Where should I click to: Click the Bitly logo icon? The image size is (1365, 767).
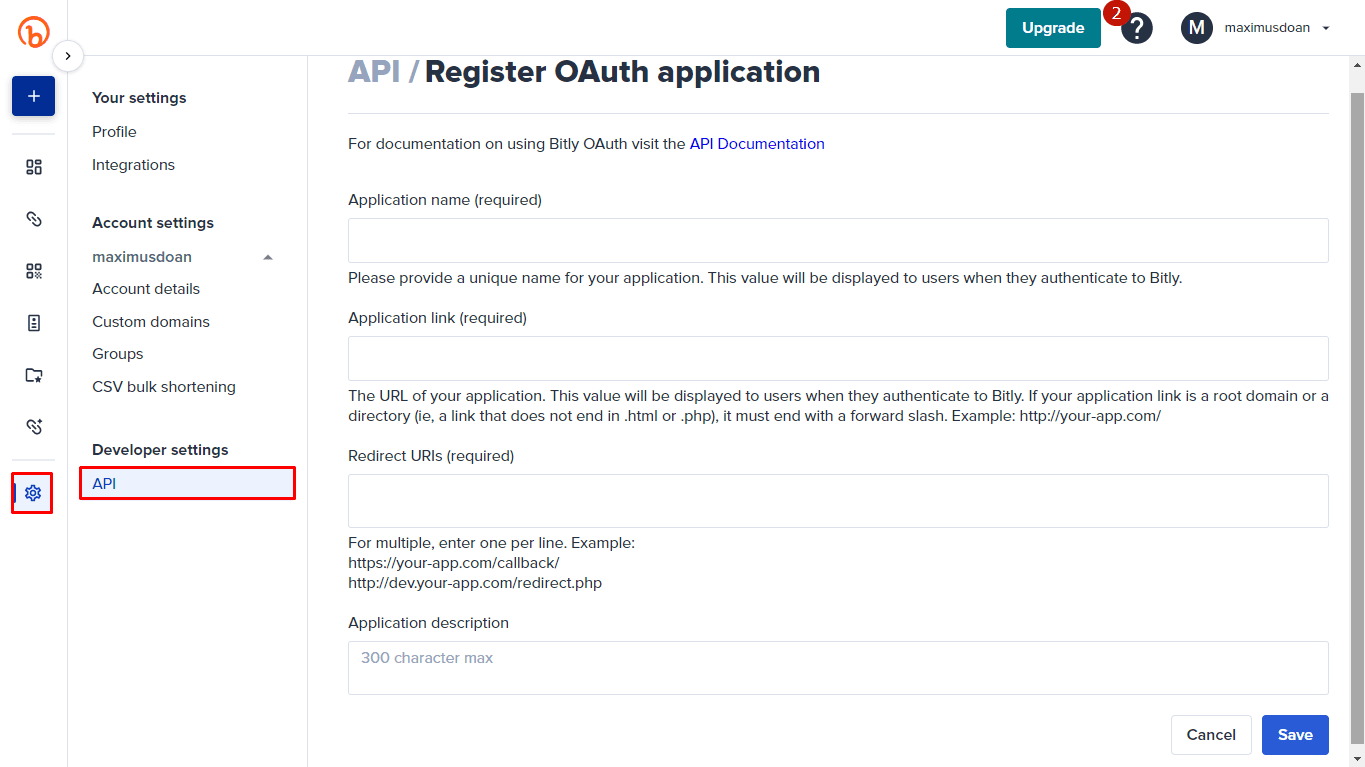point(33,31)
